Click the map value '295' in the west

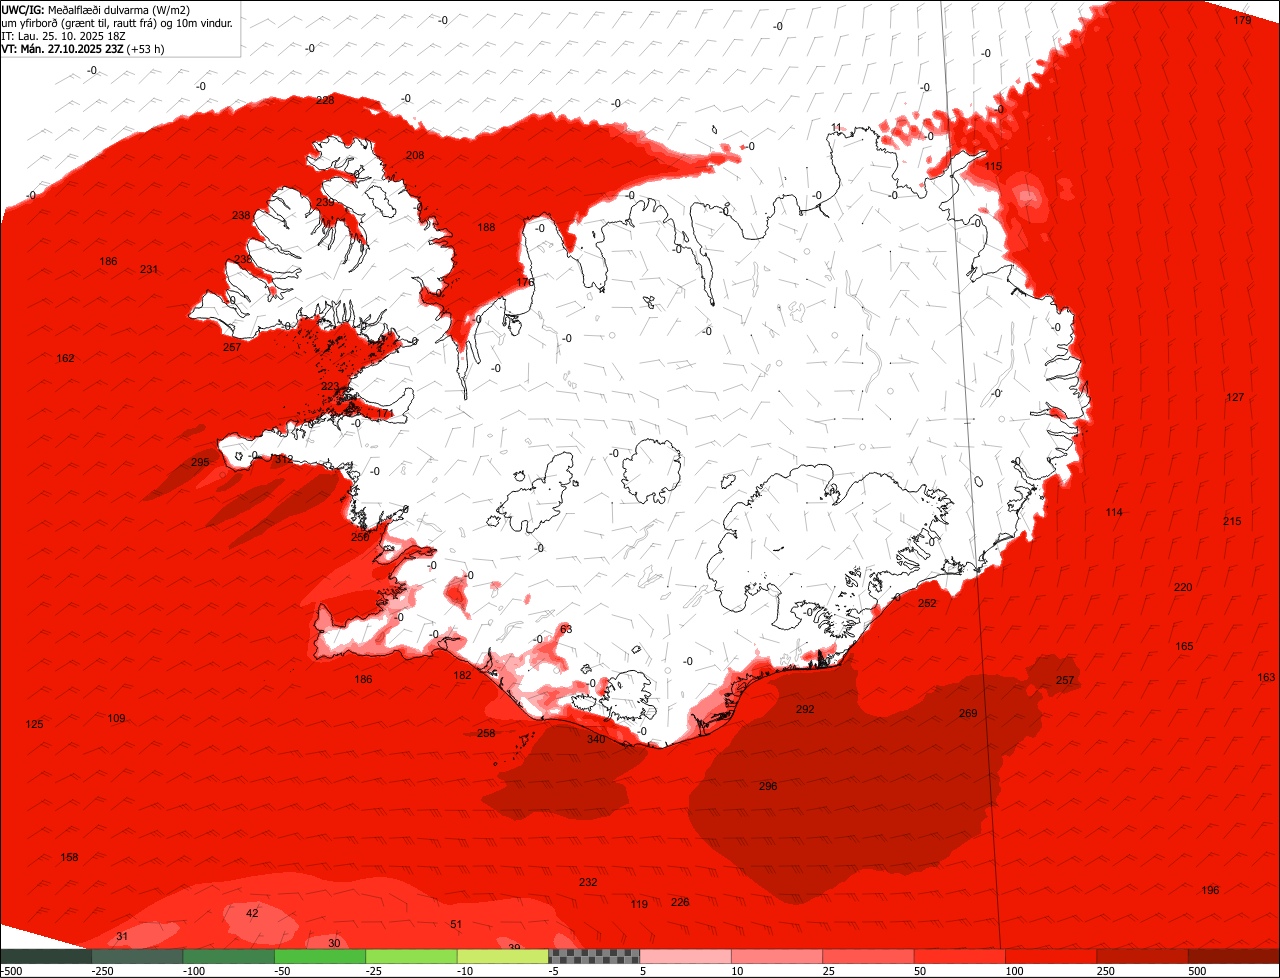[x=200, y=462]
